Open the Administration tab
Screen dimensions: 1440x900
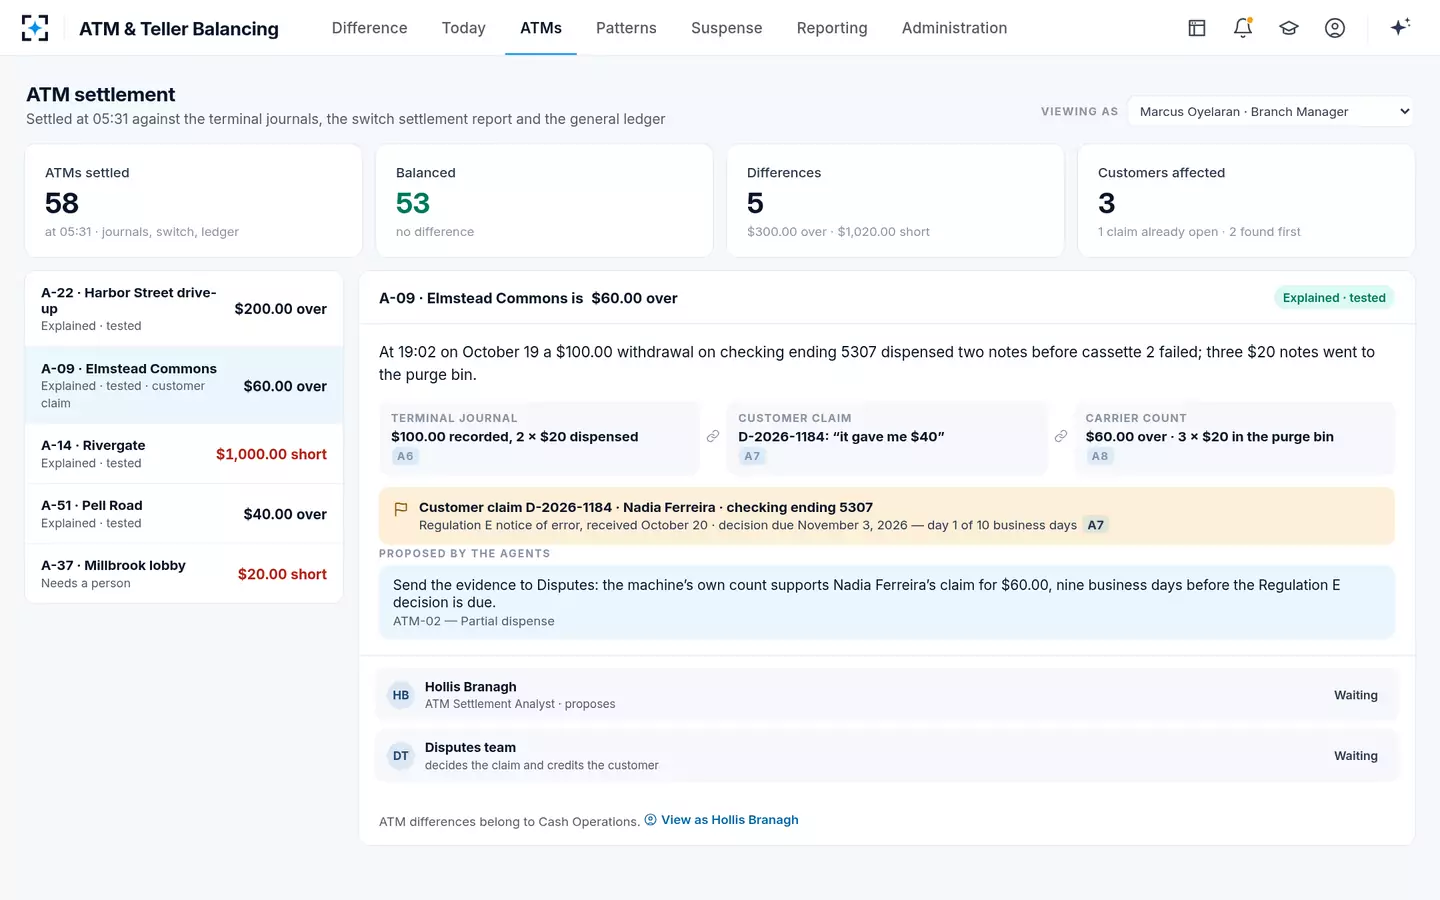pyautogui.click(x=955, y=28)
